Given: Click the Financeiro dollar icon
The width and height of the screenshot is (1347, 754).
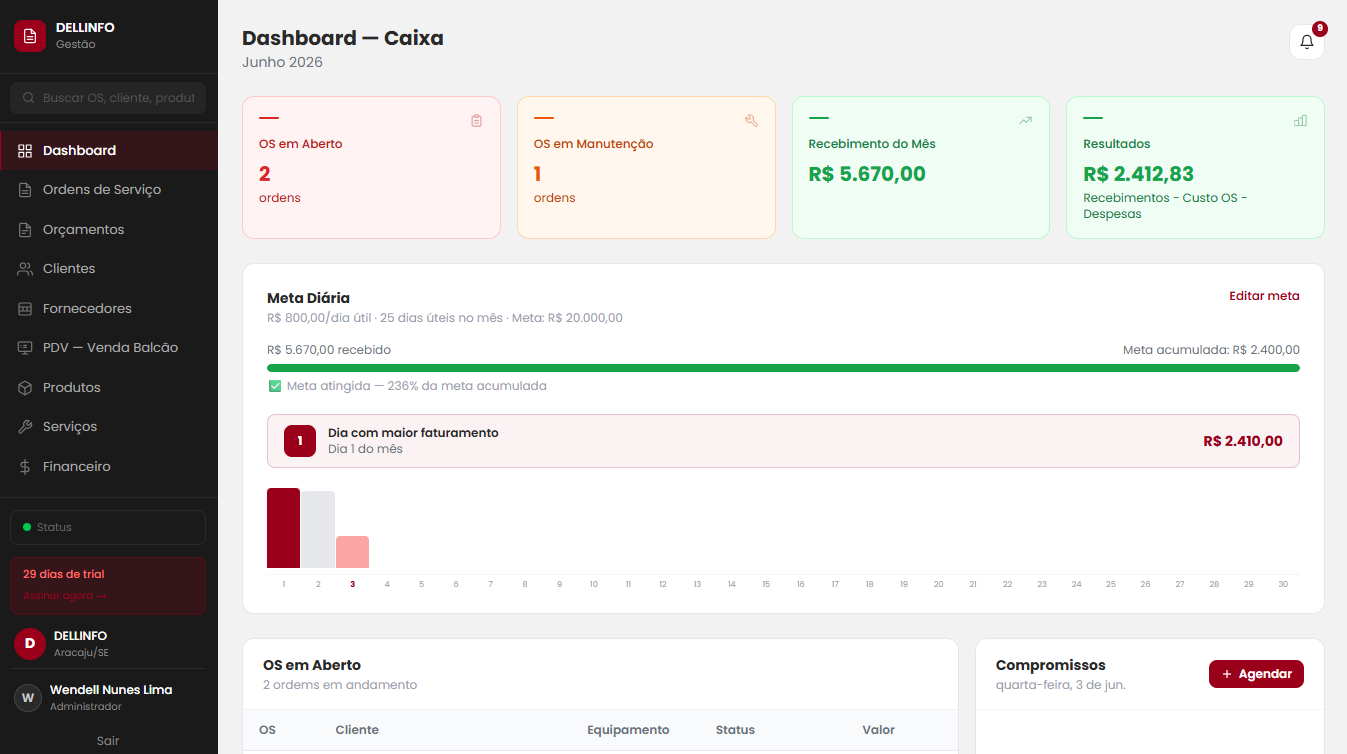Looking at the screenshot, I should (x=25, y=467).
